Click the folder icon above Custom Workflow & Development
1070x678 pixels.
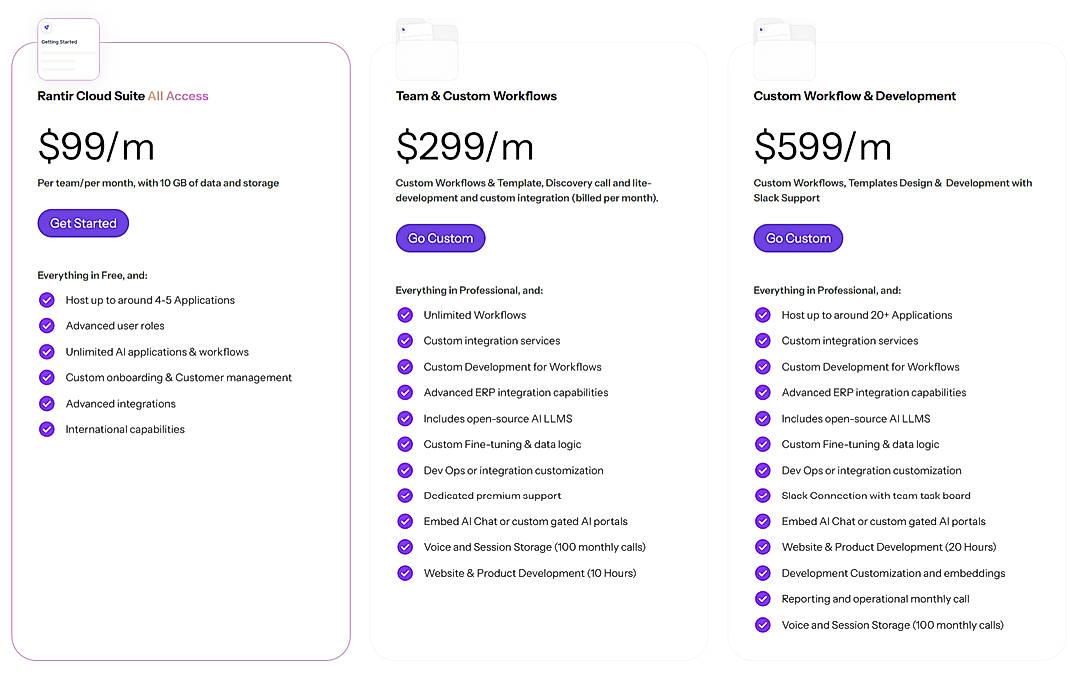pyautogui.click(x=784, y=48)
